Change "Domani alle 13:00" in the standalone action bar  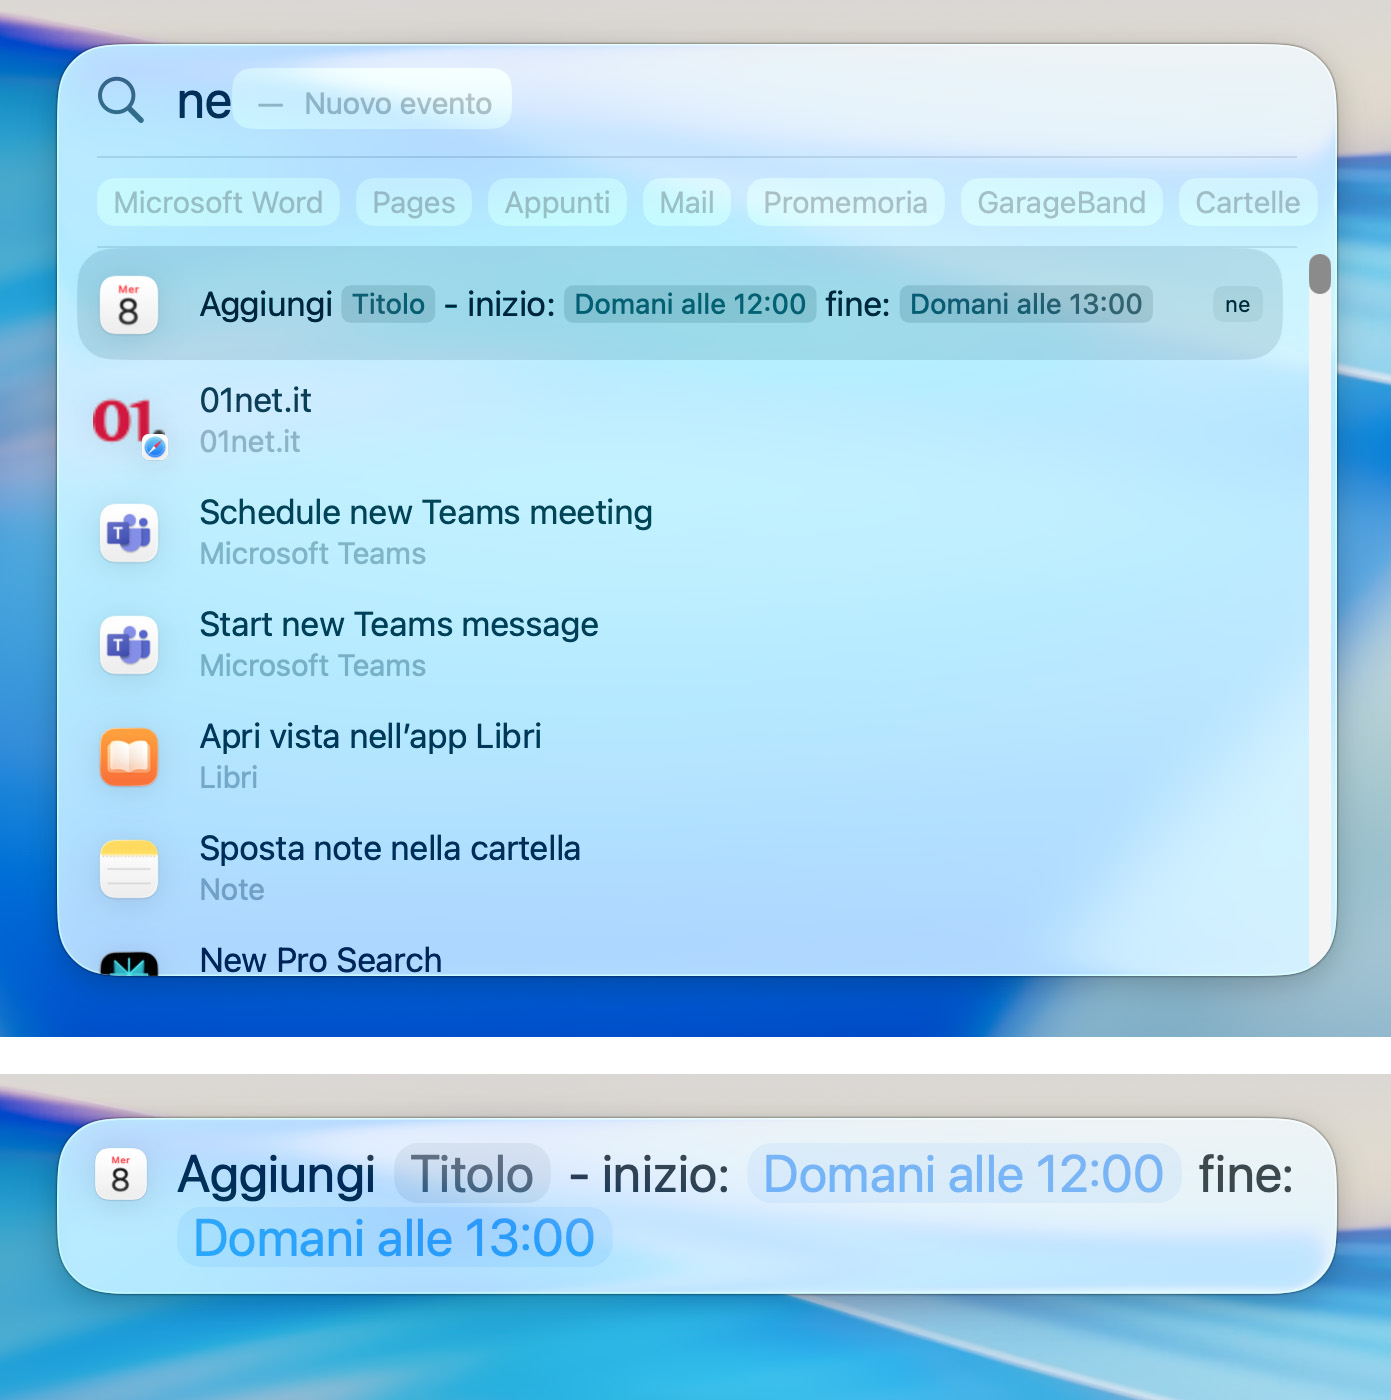[394, 1238]
